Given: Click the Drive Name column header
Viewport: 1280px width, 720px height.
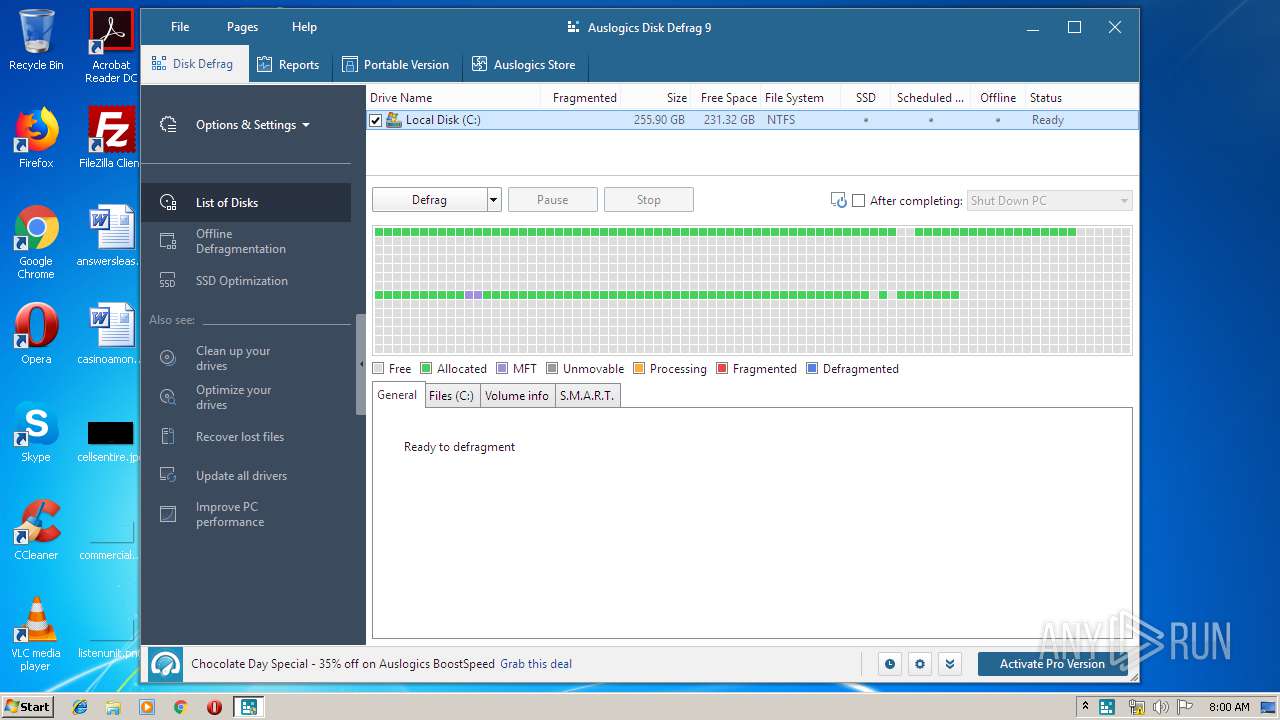Looking at the screenshot, I should click(454, 98).
